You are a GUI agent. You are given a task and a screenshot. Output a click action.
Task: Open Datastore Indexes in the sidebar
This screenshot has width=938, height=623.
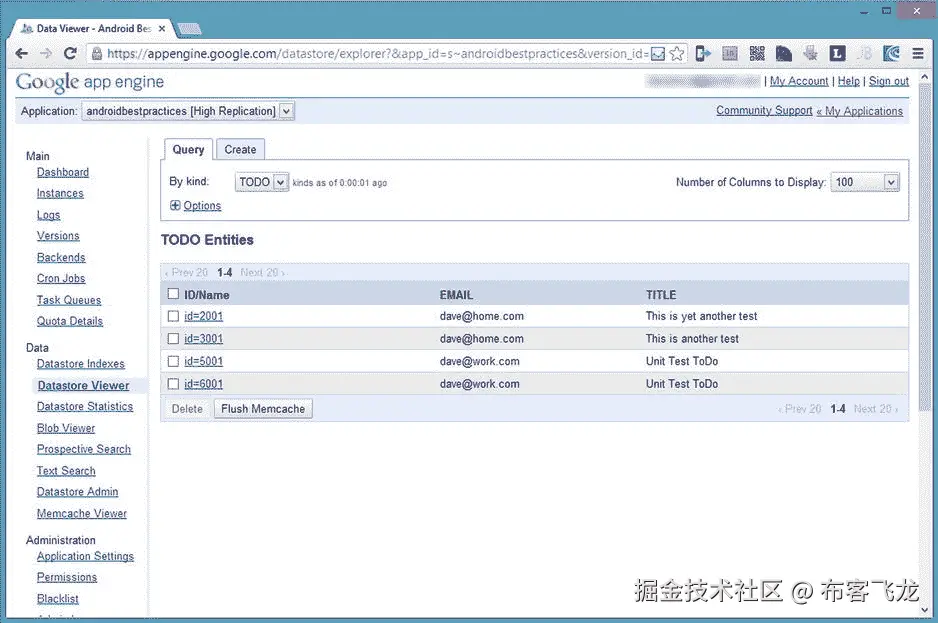click(x=81, y=364)
